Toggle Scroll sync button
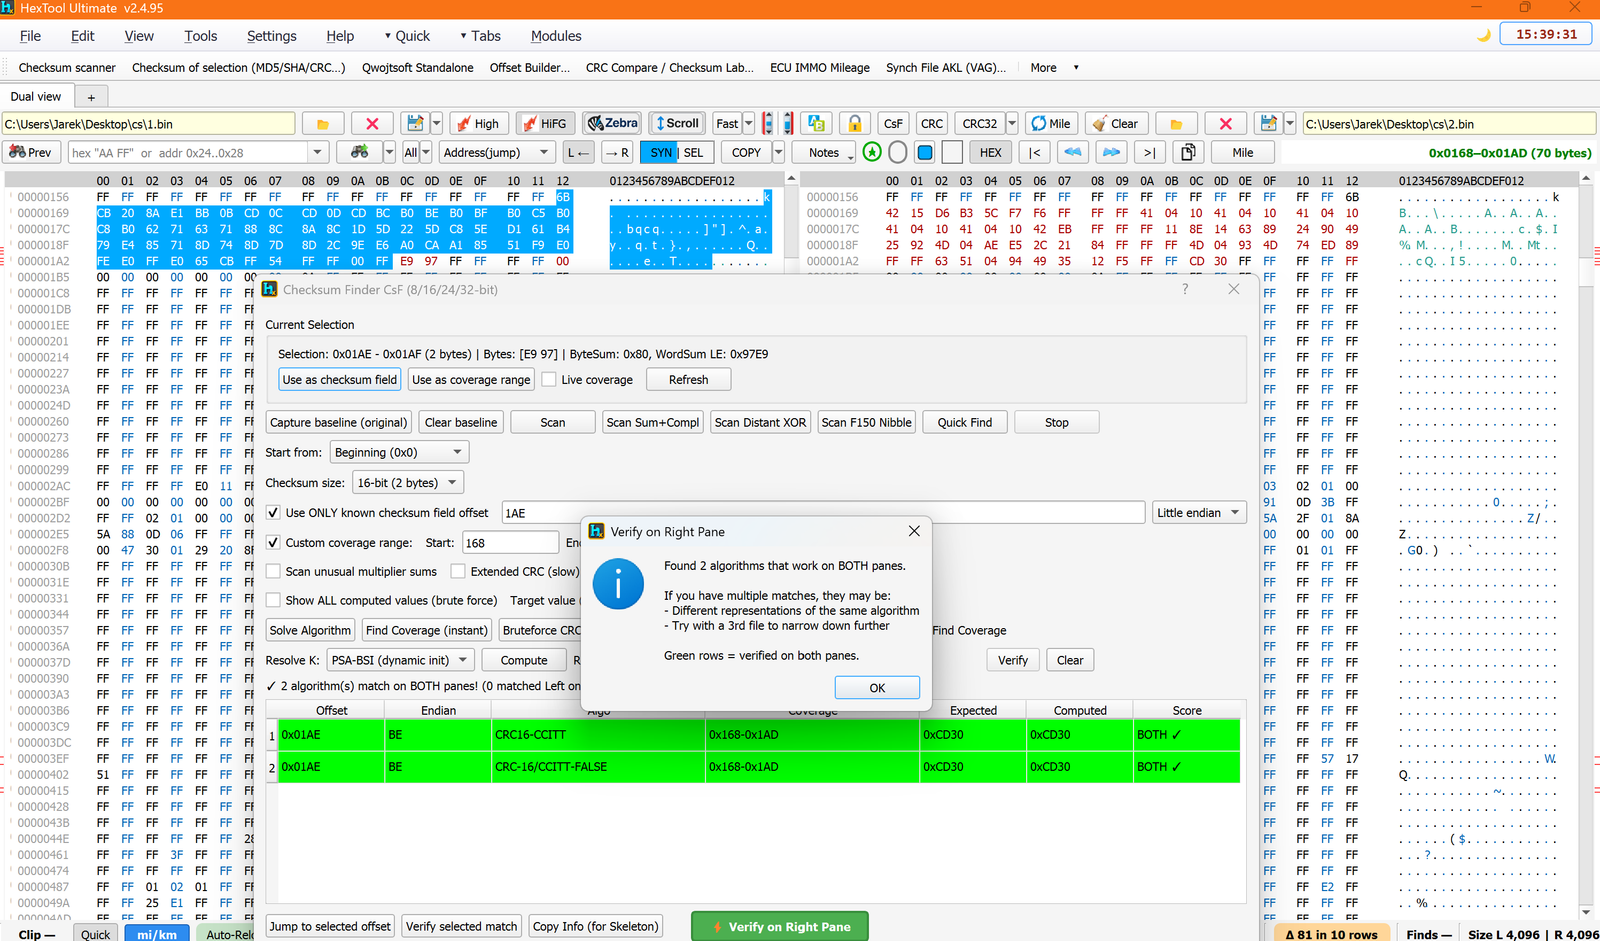 point(677,124)
